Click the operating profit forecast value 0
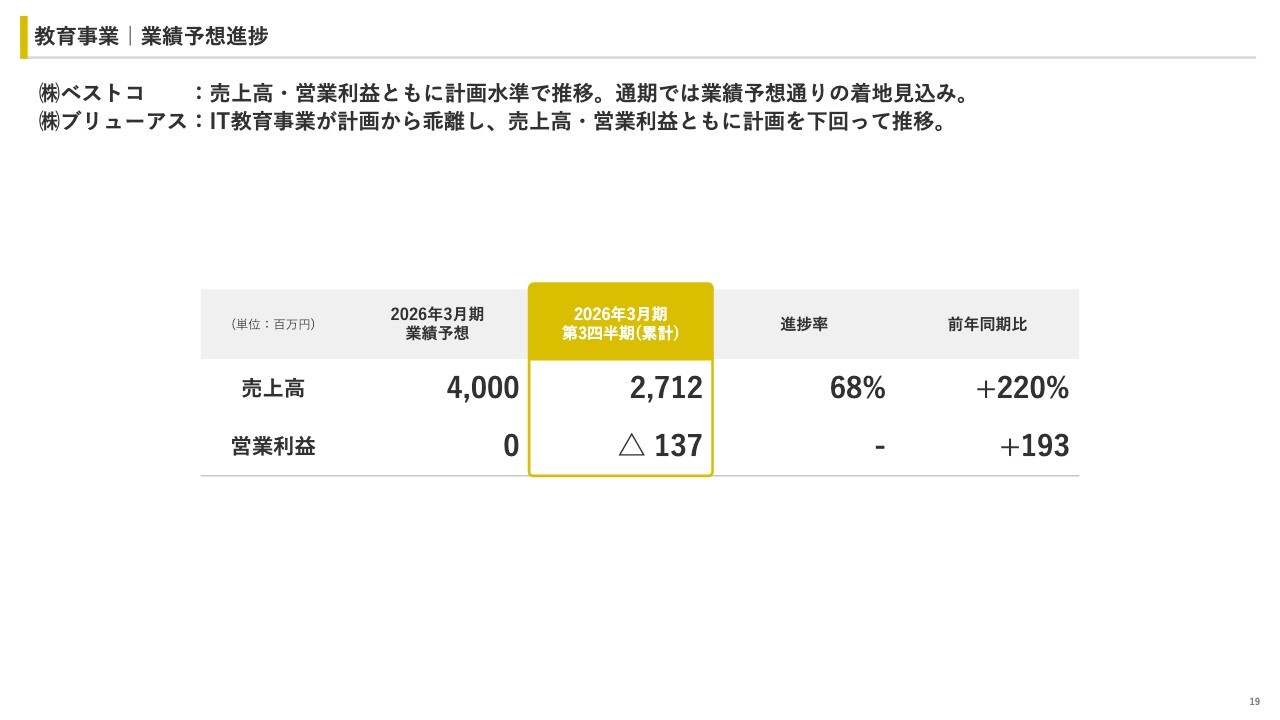The height and width of the screenshot is (720, 1280). point(511,446)
